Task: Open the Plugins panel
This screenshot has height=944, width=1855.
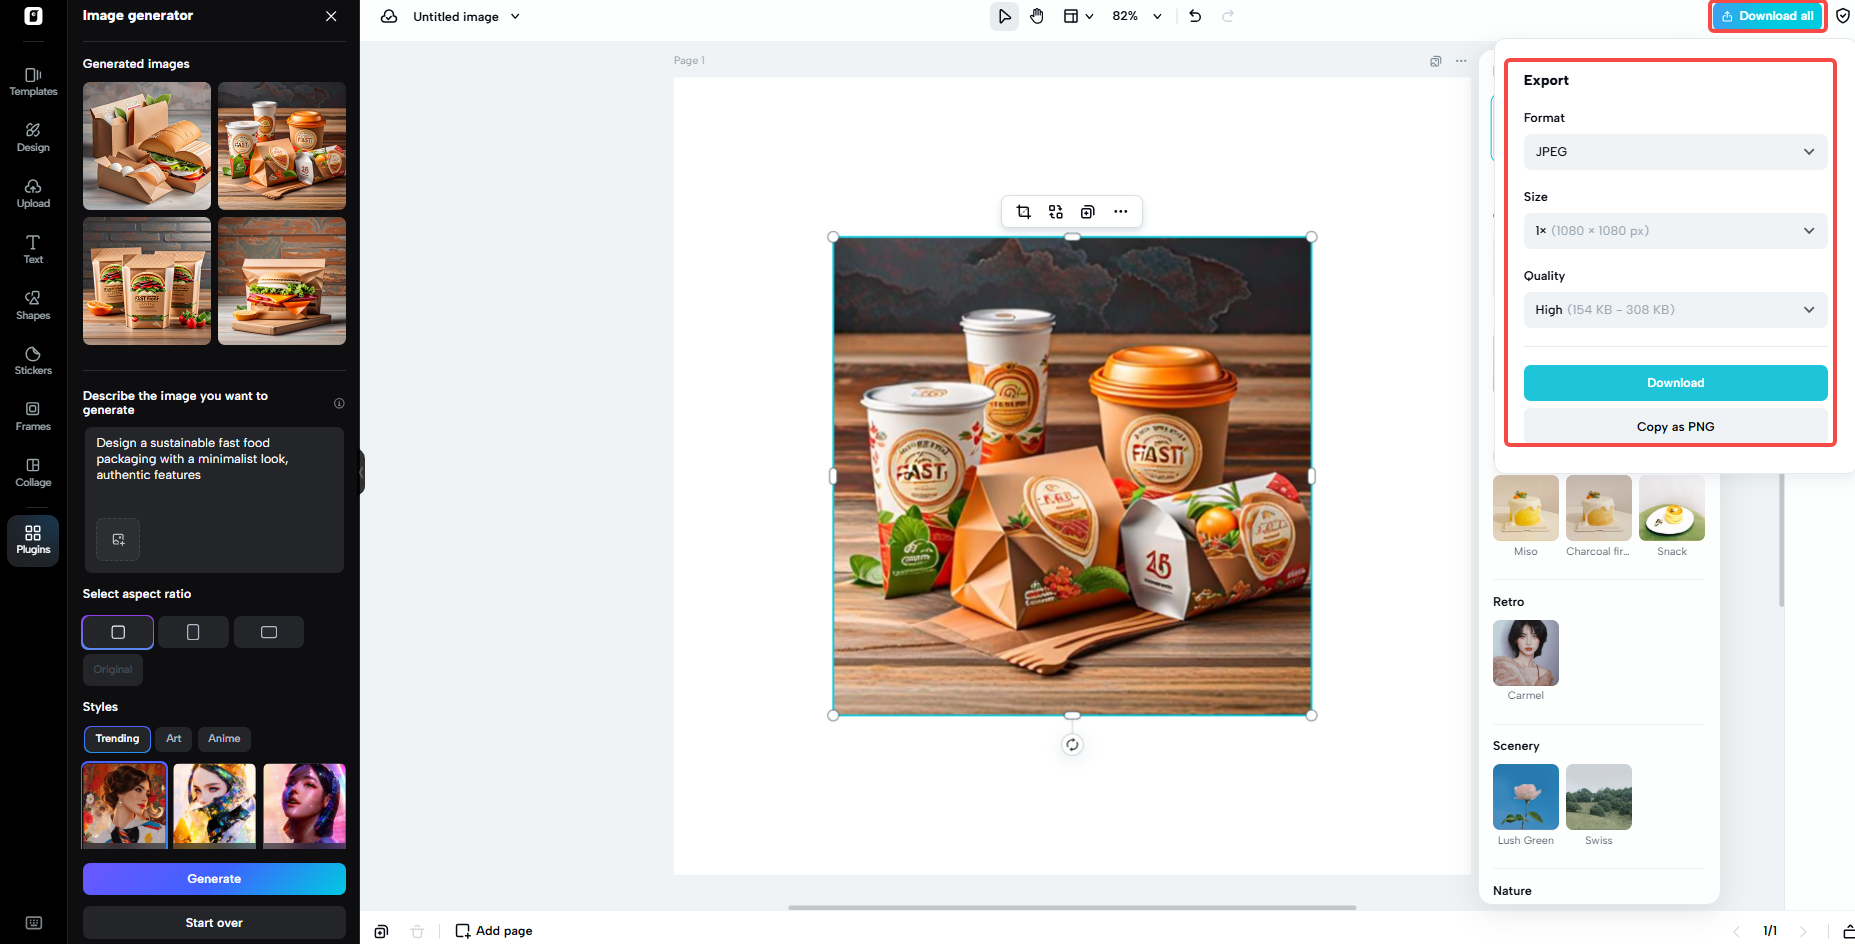Action: pos(33,540)
